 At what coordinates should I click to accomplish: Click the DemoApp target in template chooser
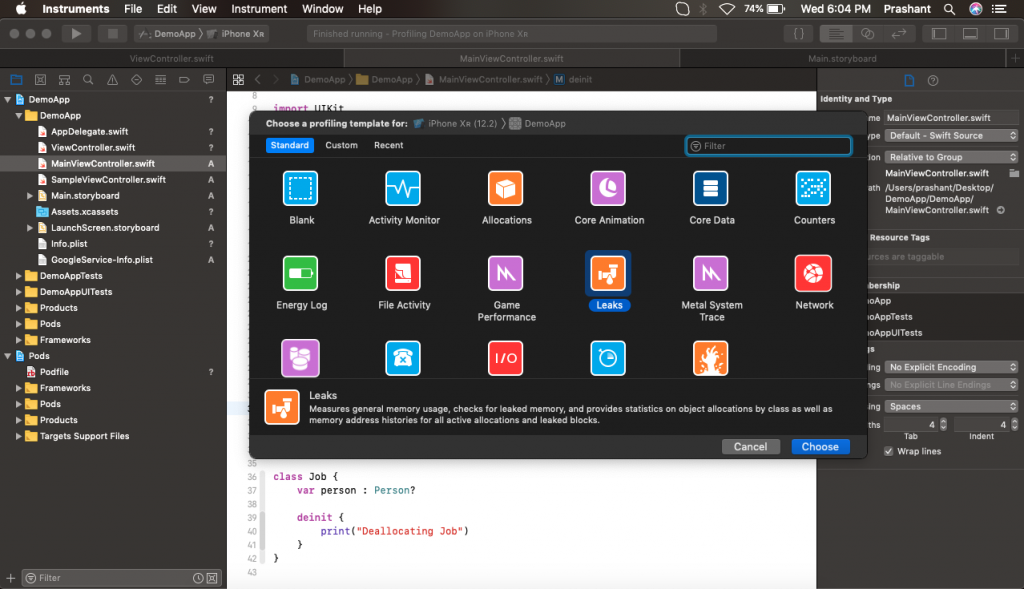pyautogui.click(x=537, y=123)
